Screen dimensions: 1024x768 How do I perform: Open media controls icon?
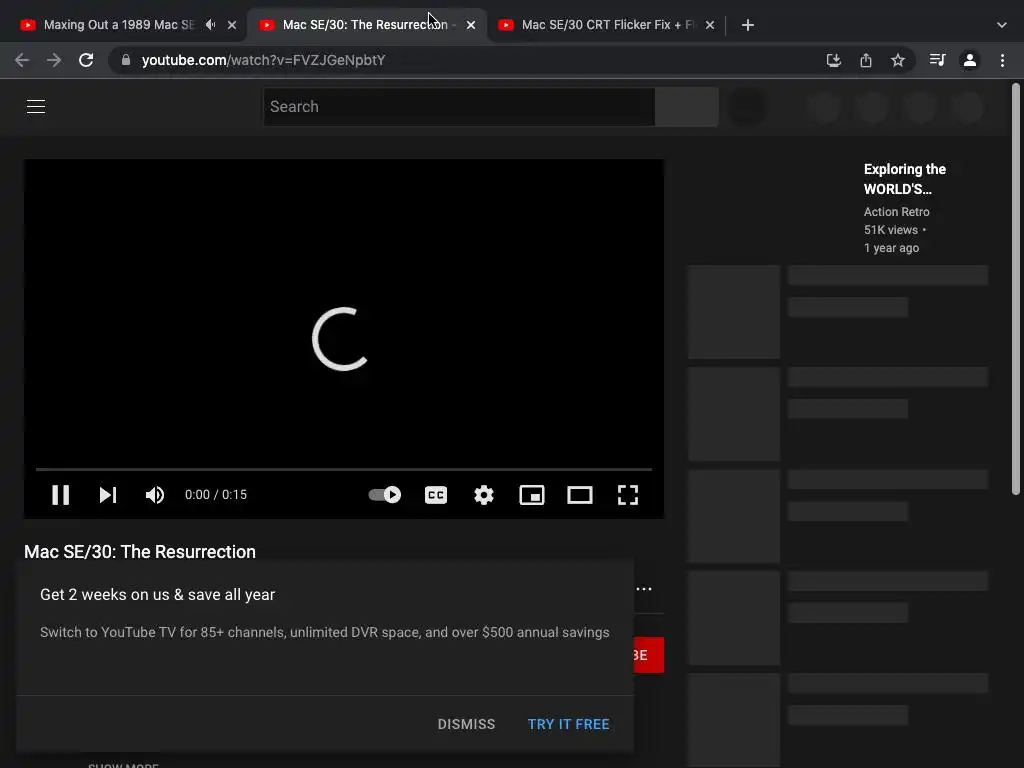coord(937,60)
